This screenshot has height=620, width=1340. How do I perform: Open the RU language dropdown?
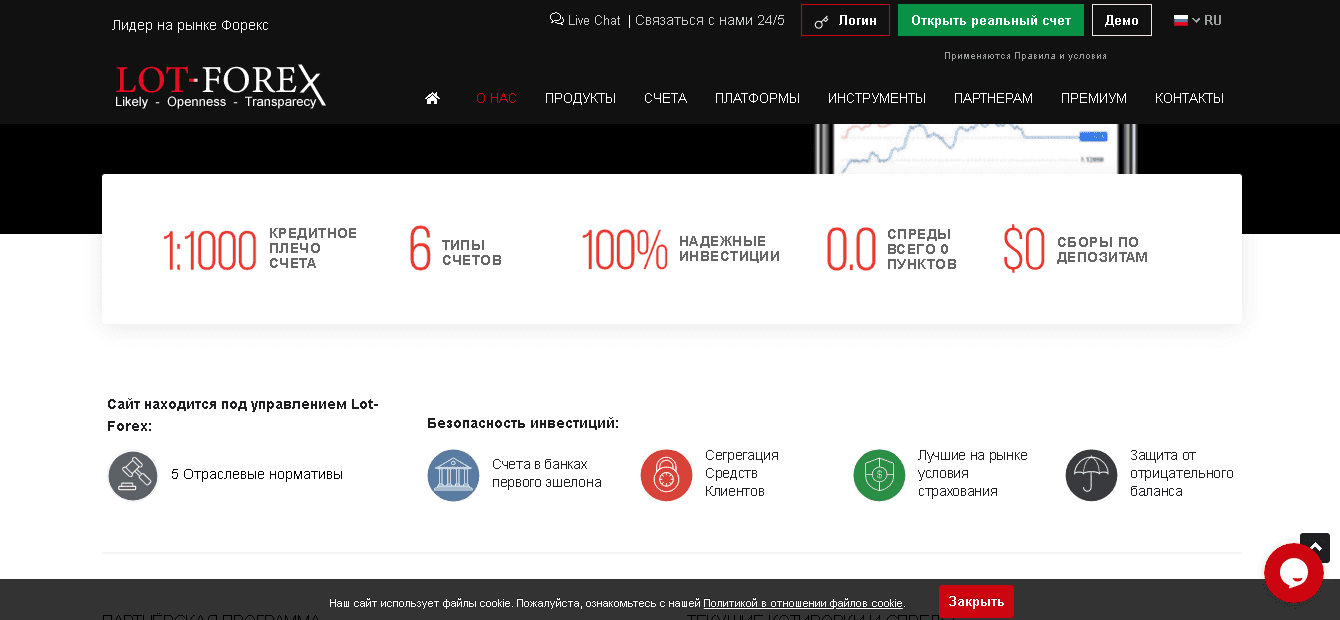click(1197, 20)
